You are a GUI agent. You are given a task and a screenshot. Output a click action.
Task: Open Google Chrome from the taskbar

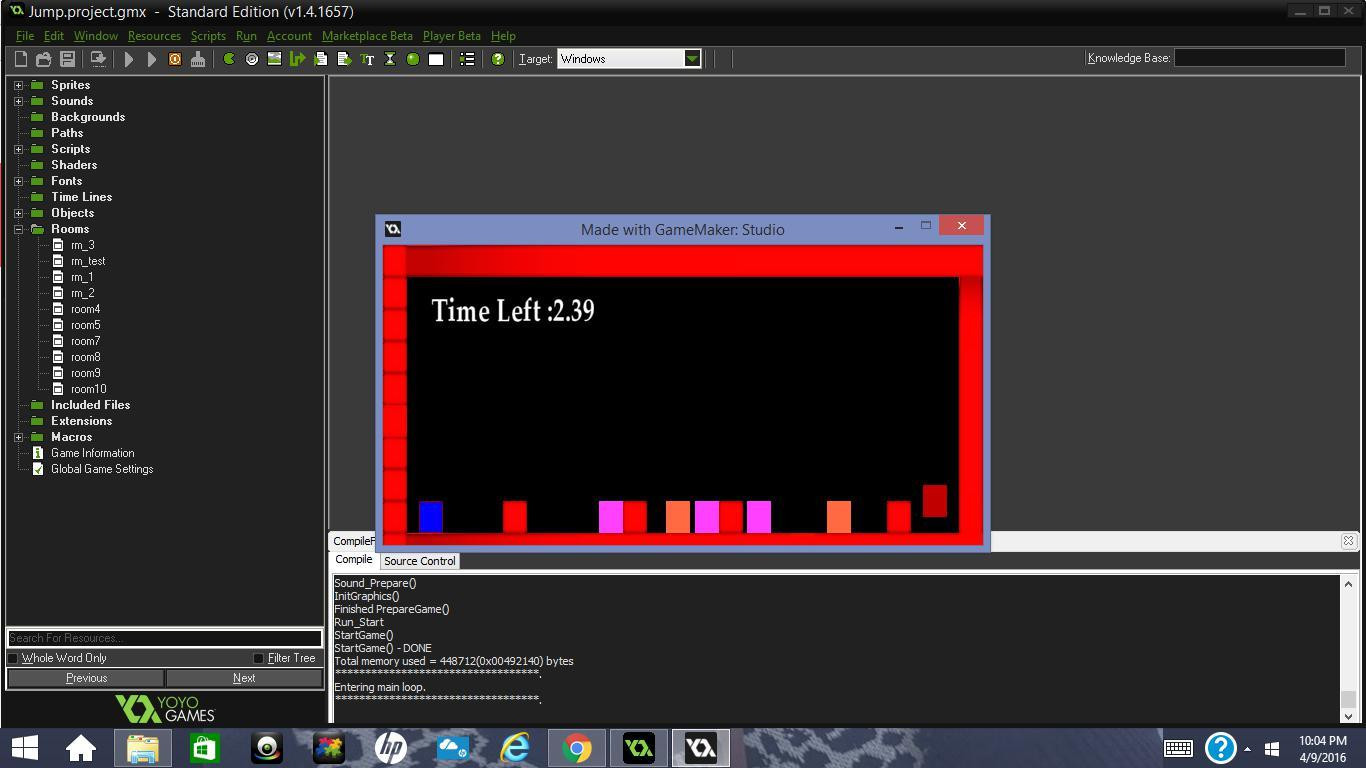[577, 748]
